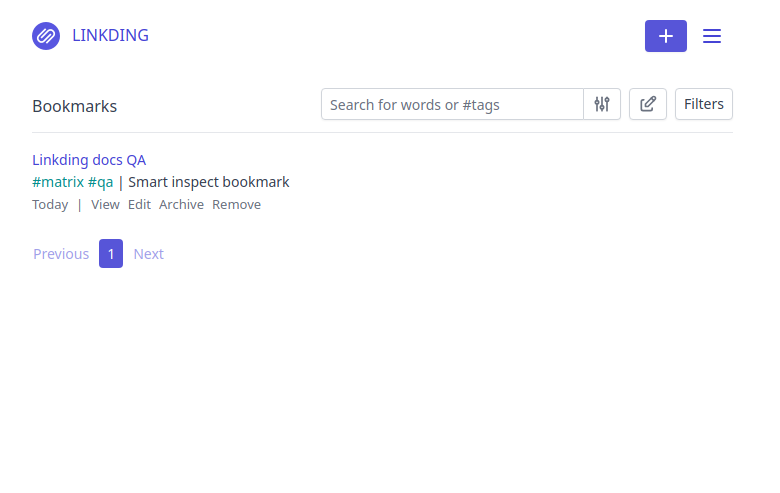The image size is (780, 493).
Task: Open the Filters panel button
Action: pyautogui.click(x=703, y=104)
